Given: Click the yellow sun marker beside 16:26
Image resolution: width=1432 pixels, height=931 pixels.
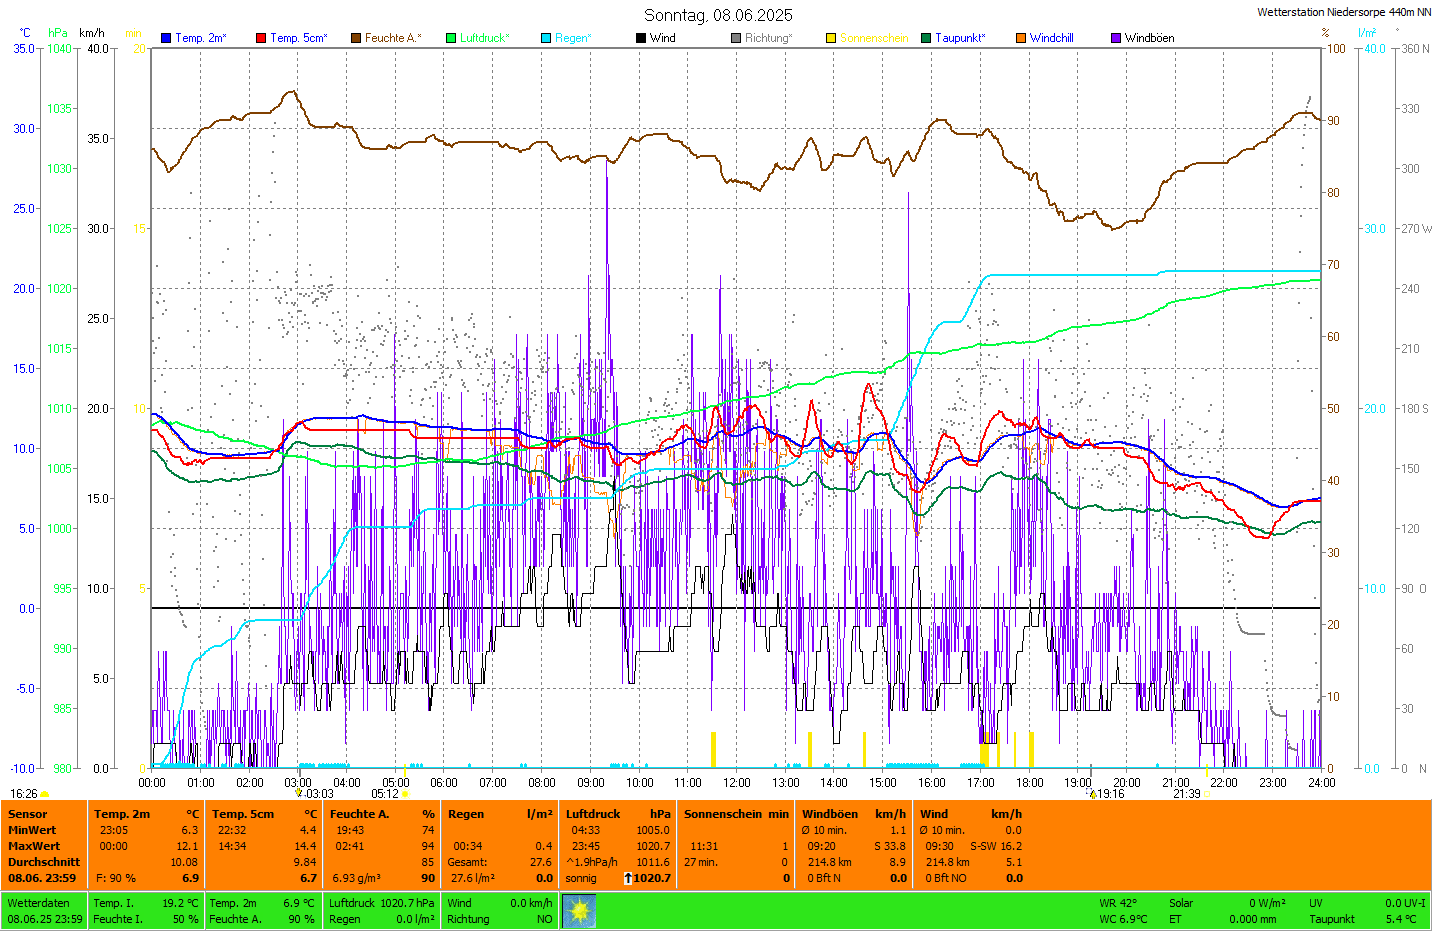Looking at the screenshot, I should click(x=45, y=794).
